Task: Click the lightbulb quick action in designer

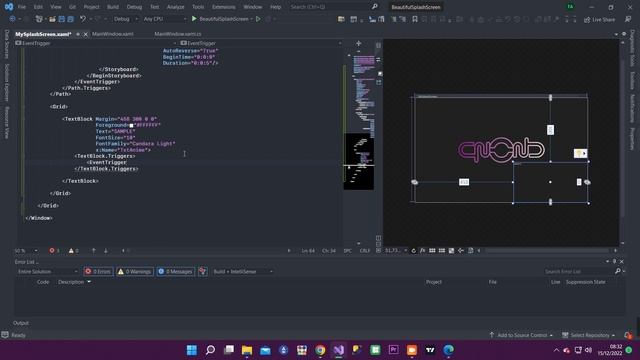Action: 580,153
